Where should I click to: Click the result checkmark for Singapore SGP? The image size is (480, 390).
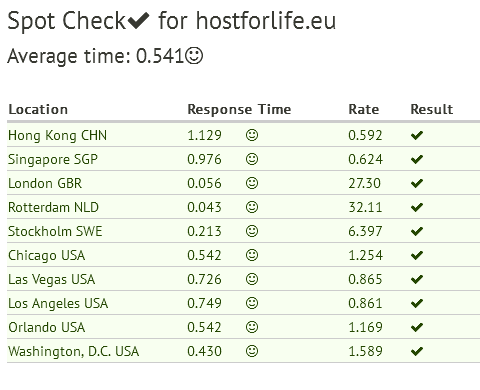tap(417, 159)
